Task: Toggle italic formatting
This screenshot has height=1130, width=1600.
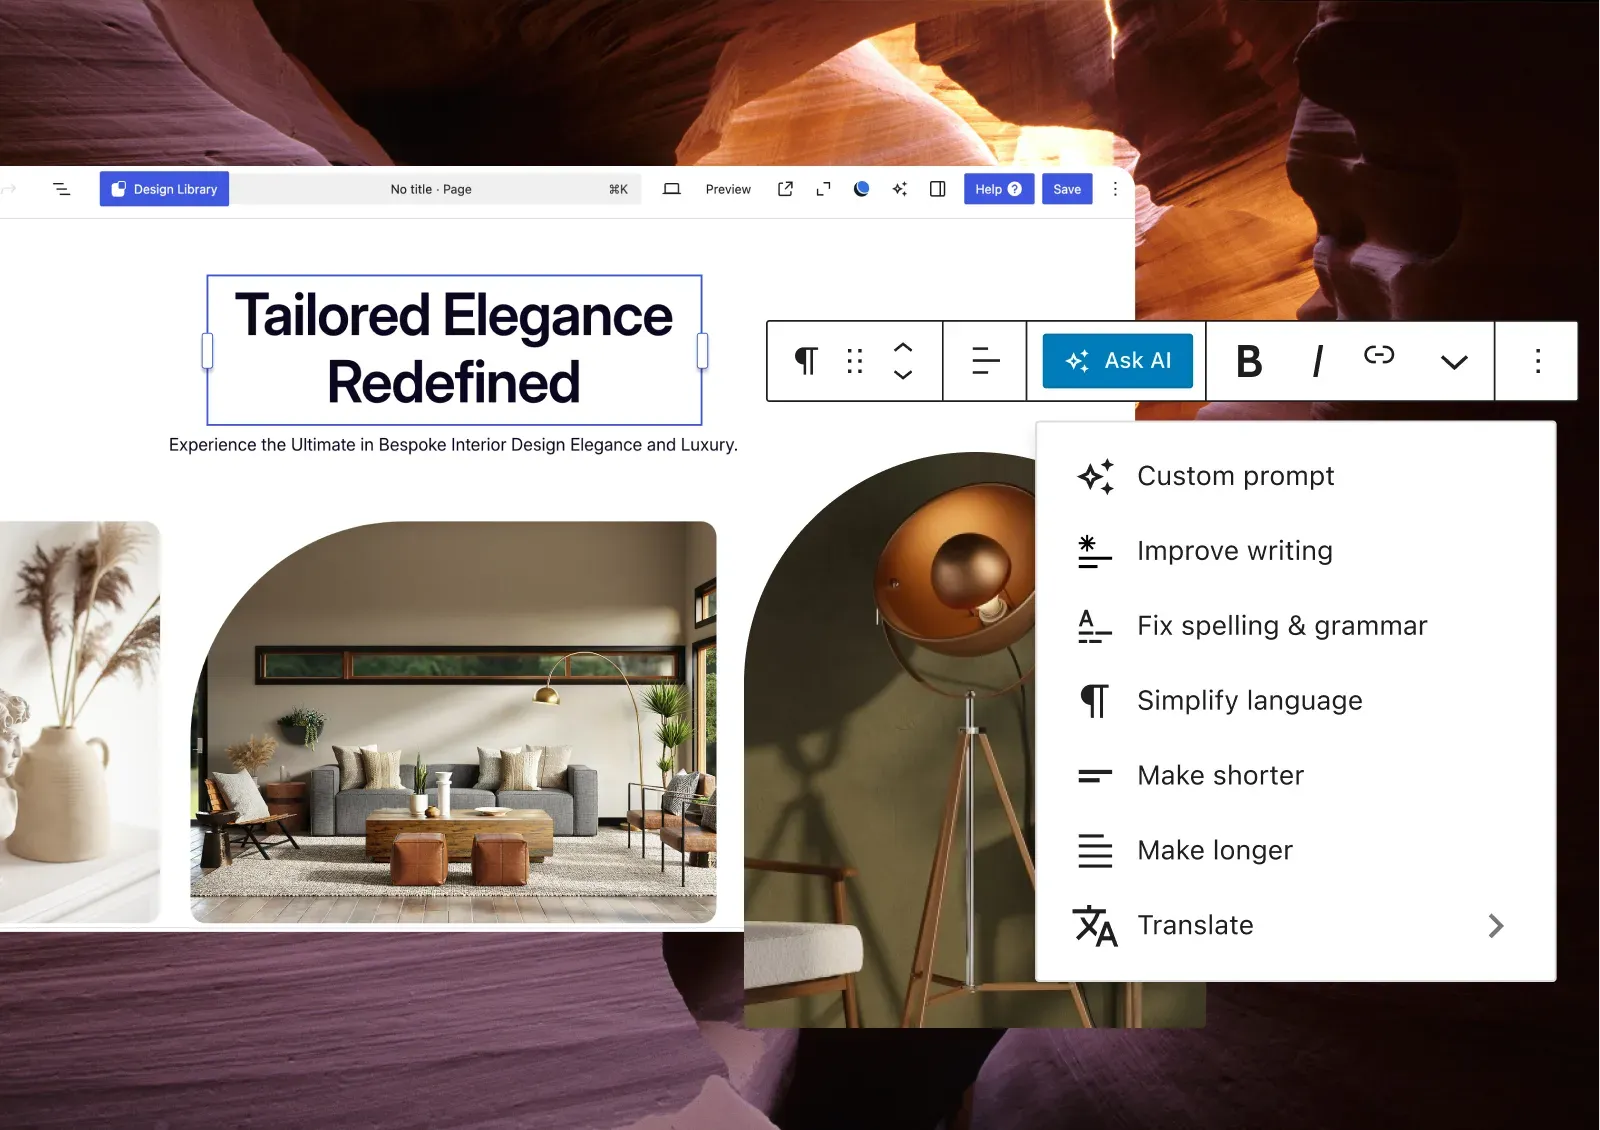Action: click(x=1317, y=361)
